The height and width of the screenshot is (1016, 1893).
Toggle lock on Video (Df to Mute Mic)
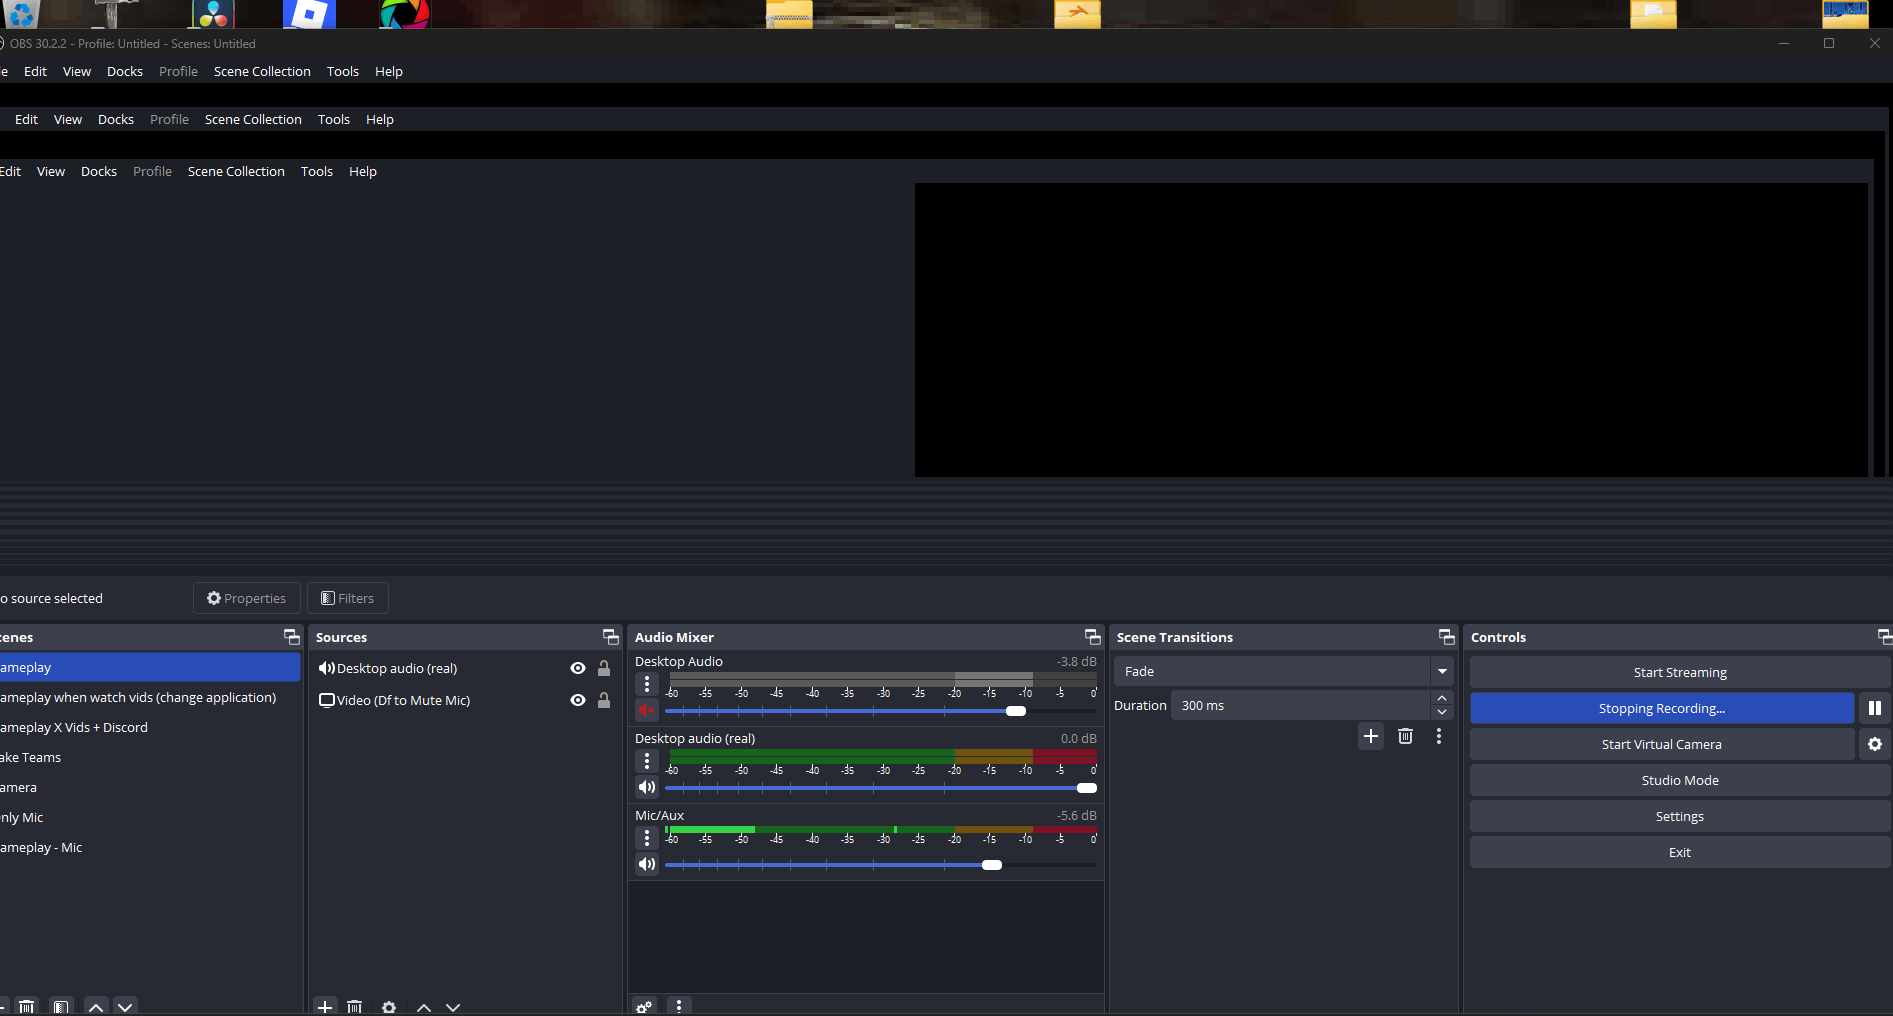pyautogui.click(x=604, y=700)
